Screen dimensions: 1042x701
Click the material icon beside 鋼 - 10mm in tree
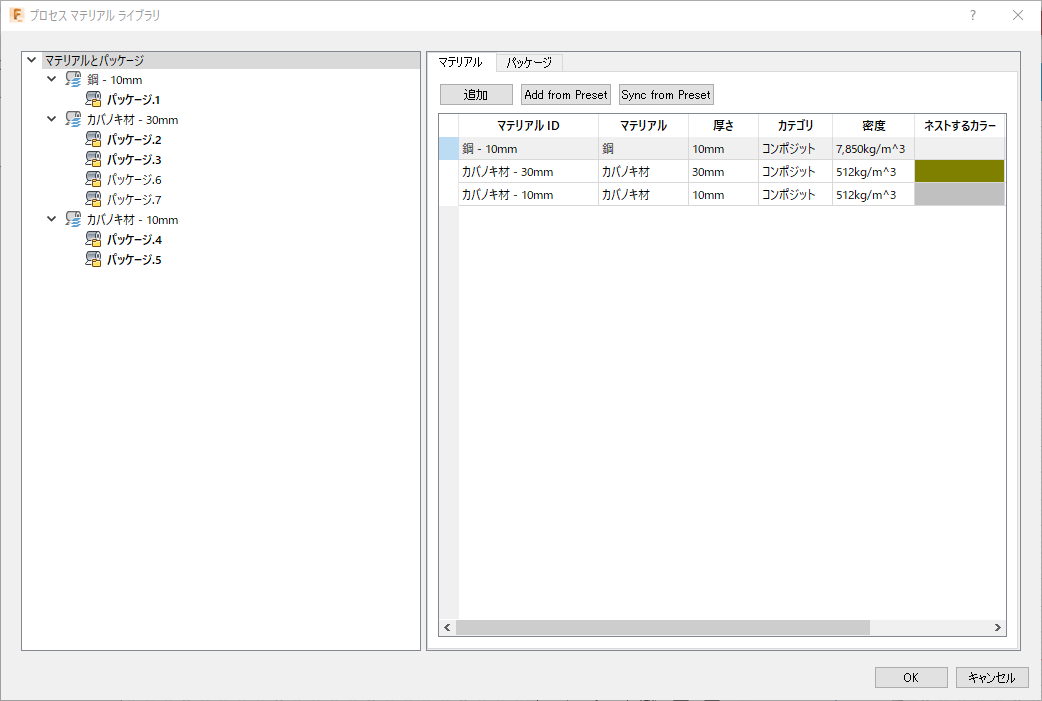click(74, 80)
